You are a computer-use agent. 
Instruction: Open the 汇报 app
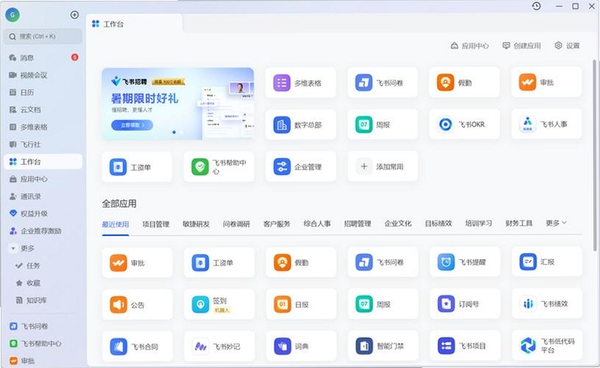(547, 262)
